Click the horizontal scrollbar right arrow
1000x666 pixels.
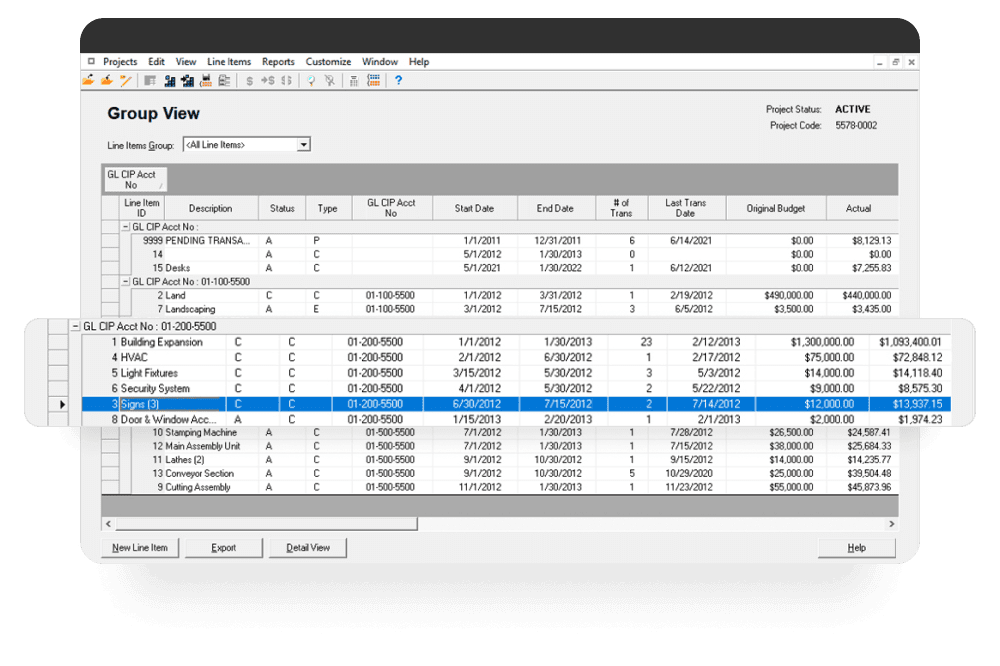click(890, 523)
